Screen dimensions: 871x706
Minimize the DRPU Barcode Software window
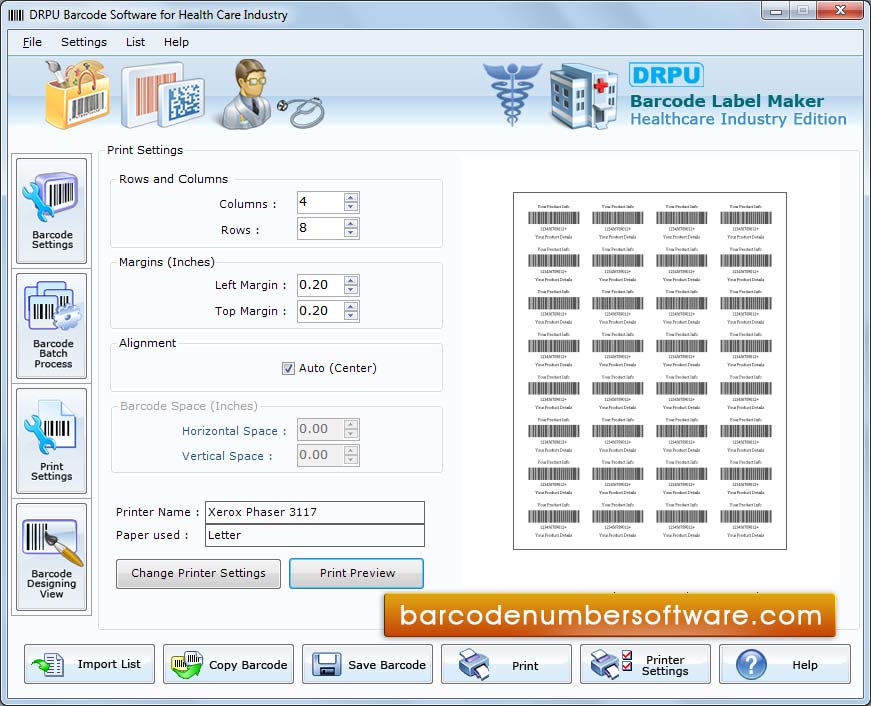point(776,11)
